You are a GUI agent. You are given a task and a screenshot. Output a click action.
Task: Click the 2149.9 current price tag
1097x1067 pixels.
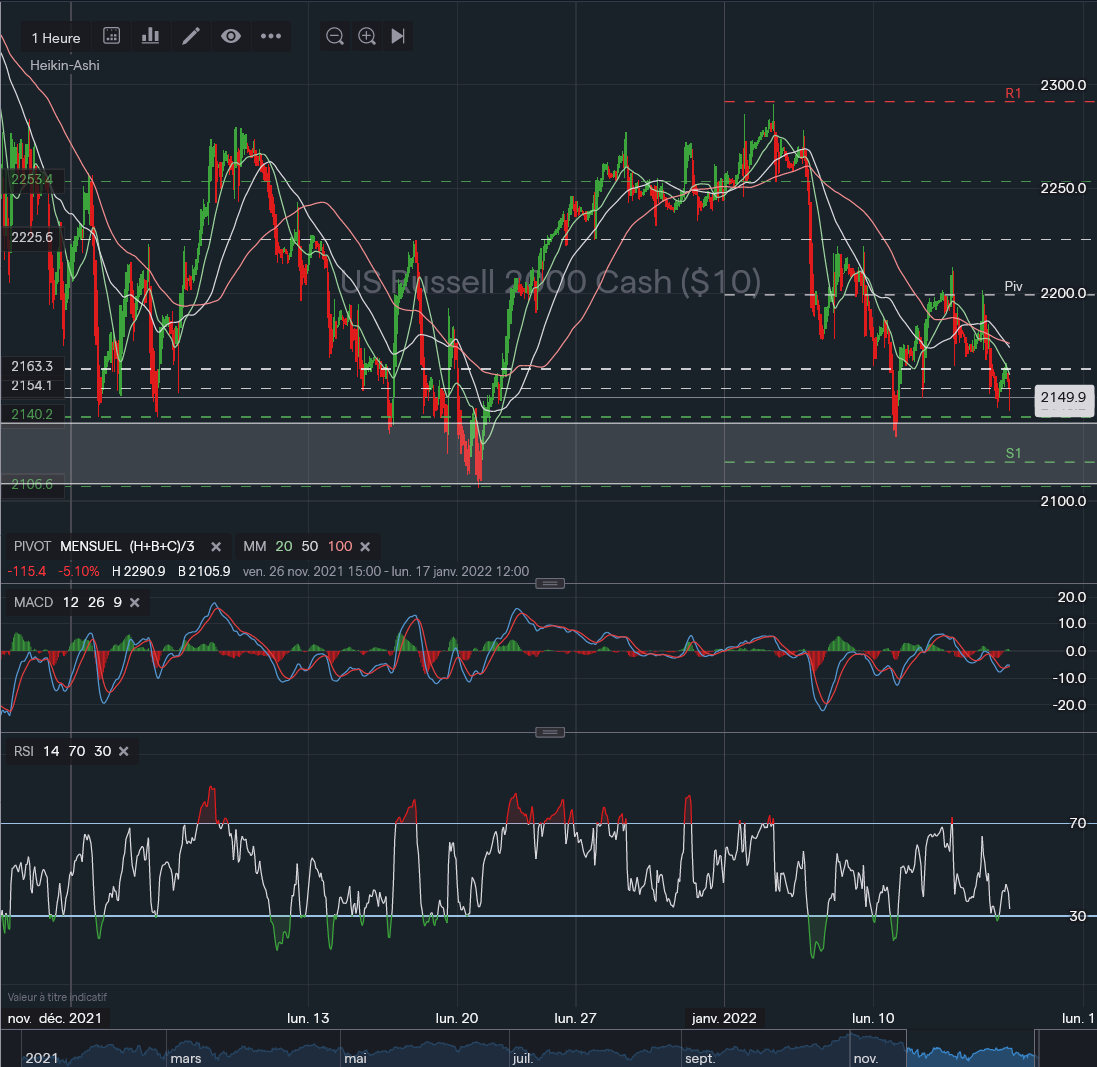point(1061,398)
